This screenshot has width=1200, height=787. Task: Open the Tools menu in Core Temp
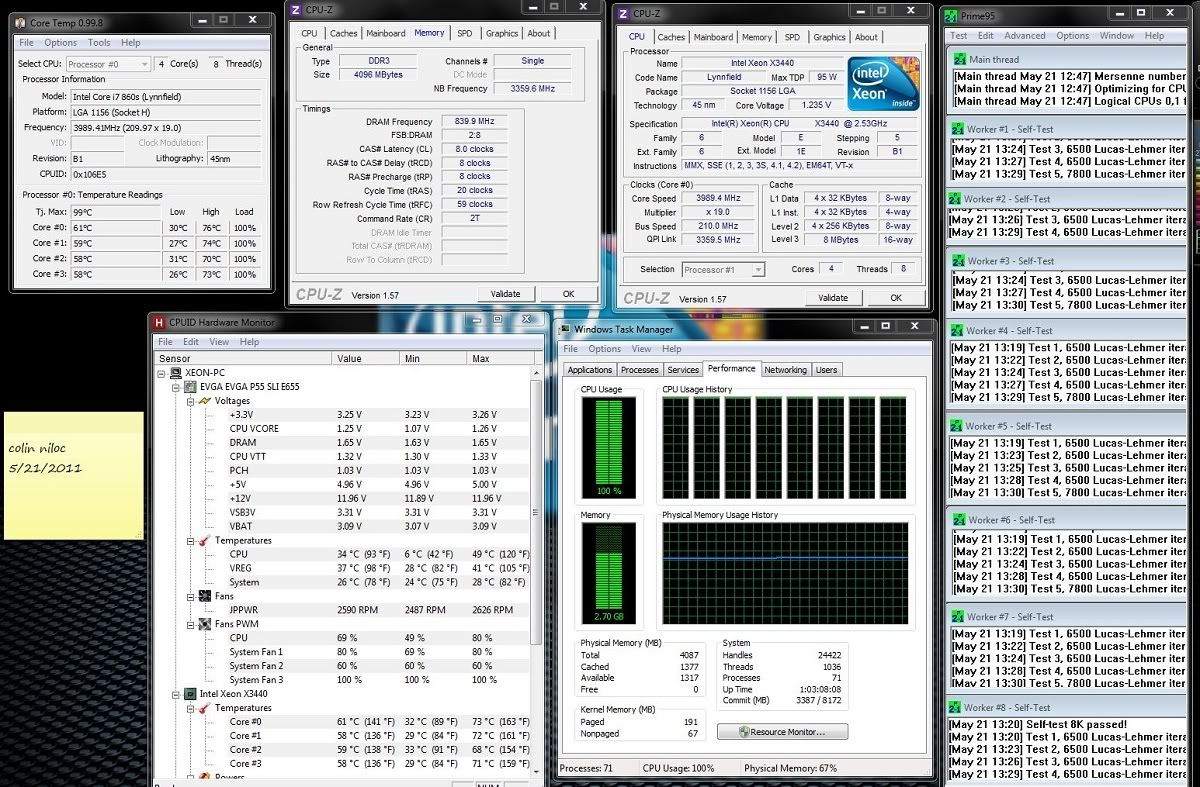[99, 43]
